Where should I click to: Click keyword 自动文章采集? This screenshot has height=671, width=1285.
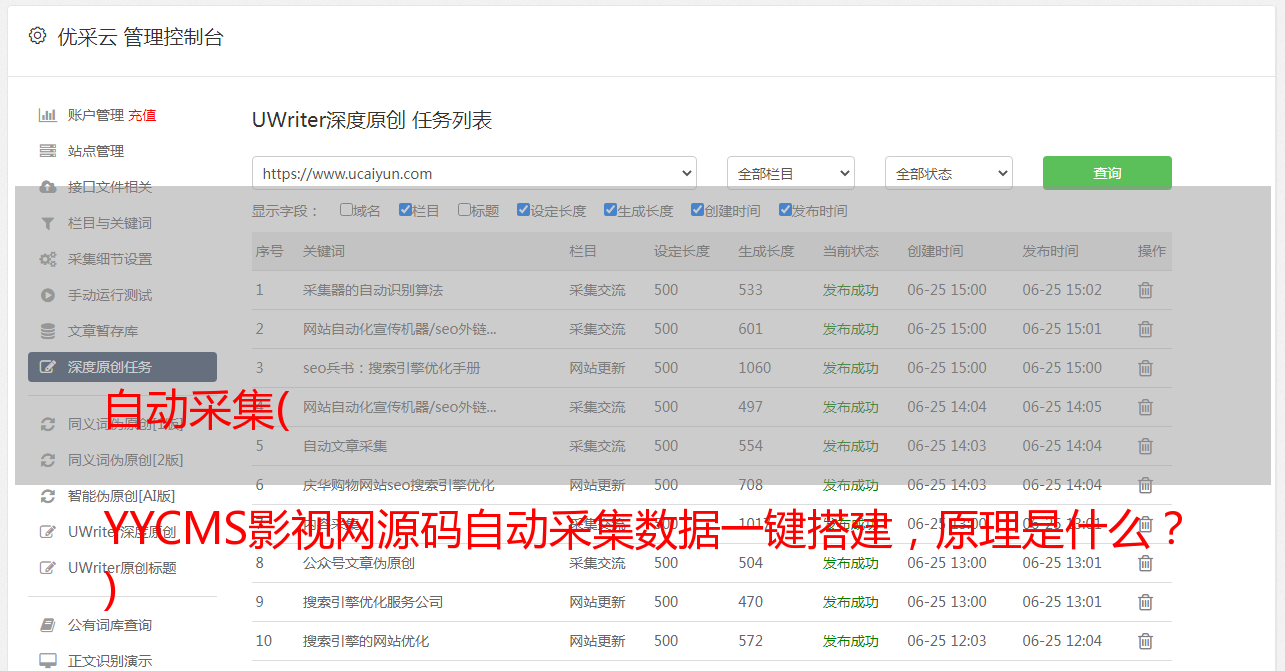coord(345,446)
